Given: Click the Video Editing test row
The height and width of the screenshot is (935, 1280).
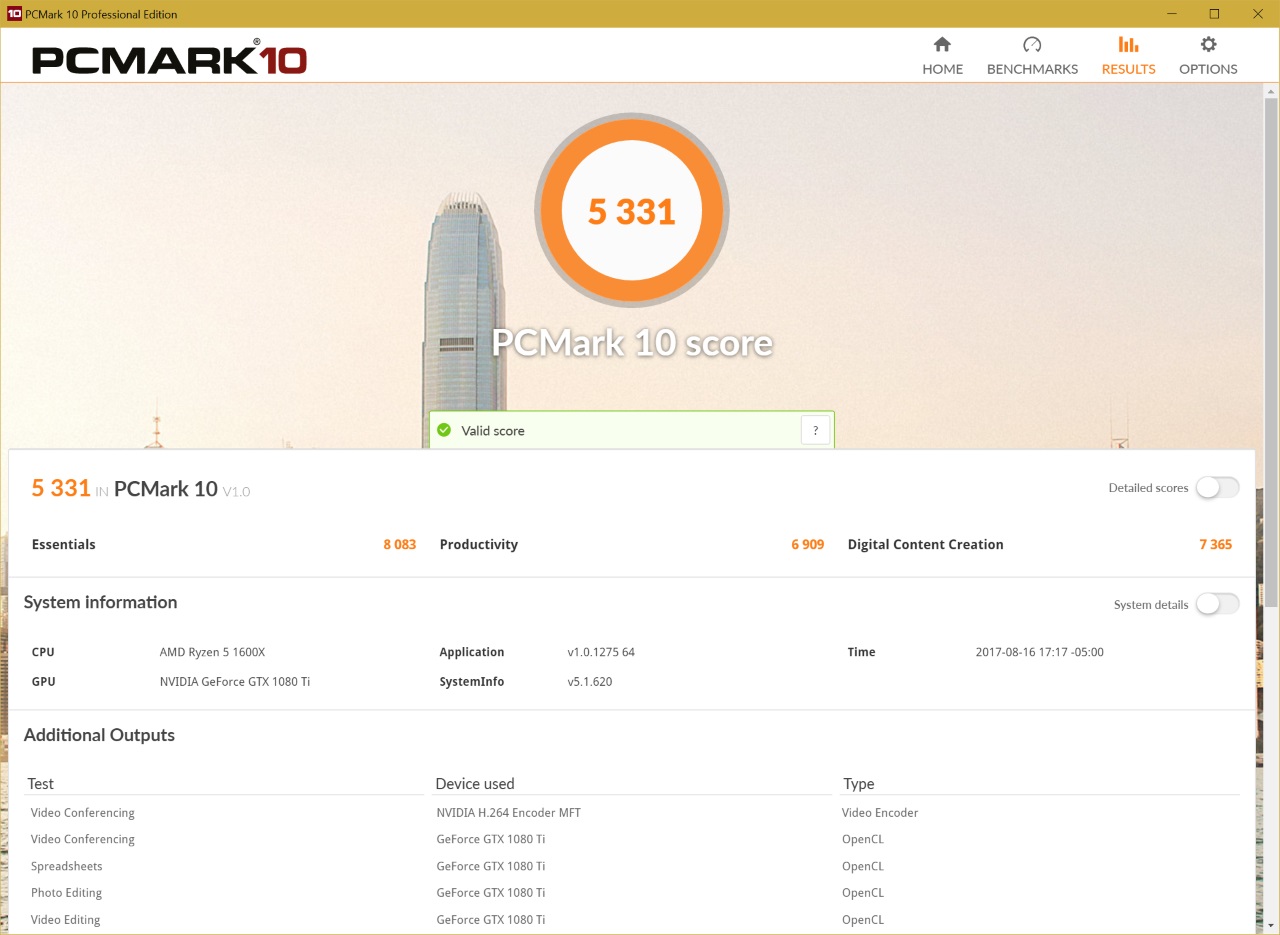Looking at the screenshot, I should pyautogui.click(x=66, y=920).
